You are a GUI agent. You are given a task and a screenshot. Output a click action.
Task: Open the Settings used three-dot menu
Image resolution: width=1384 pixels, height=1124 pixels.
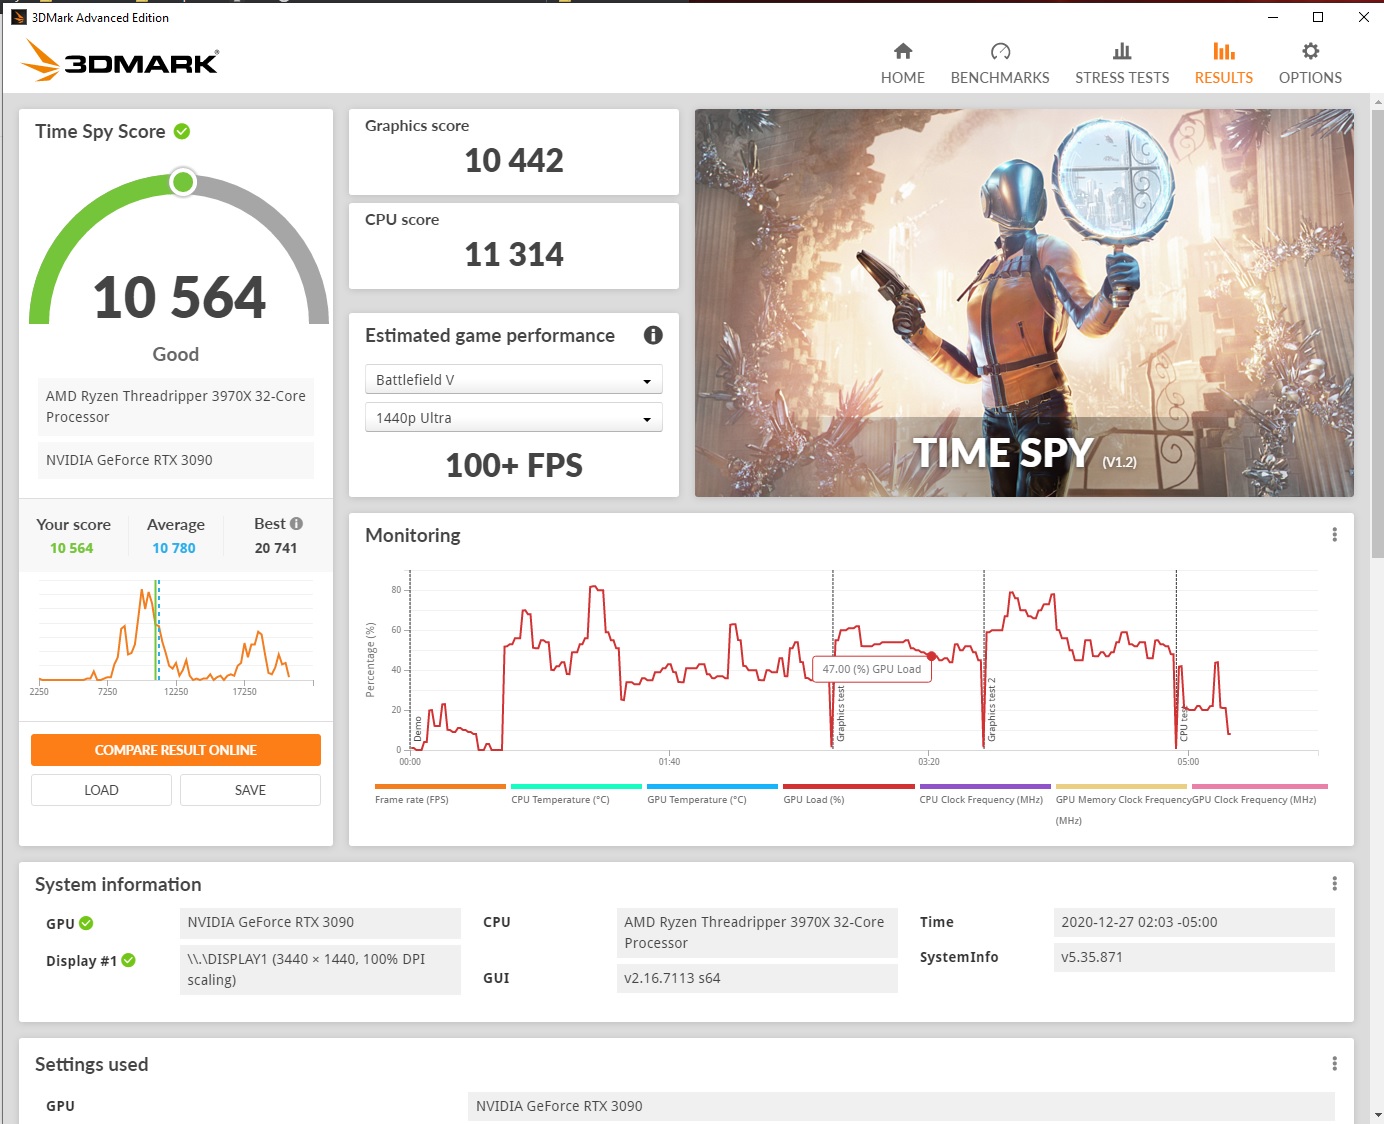(x=1334, y=1064)
